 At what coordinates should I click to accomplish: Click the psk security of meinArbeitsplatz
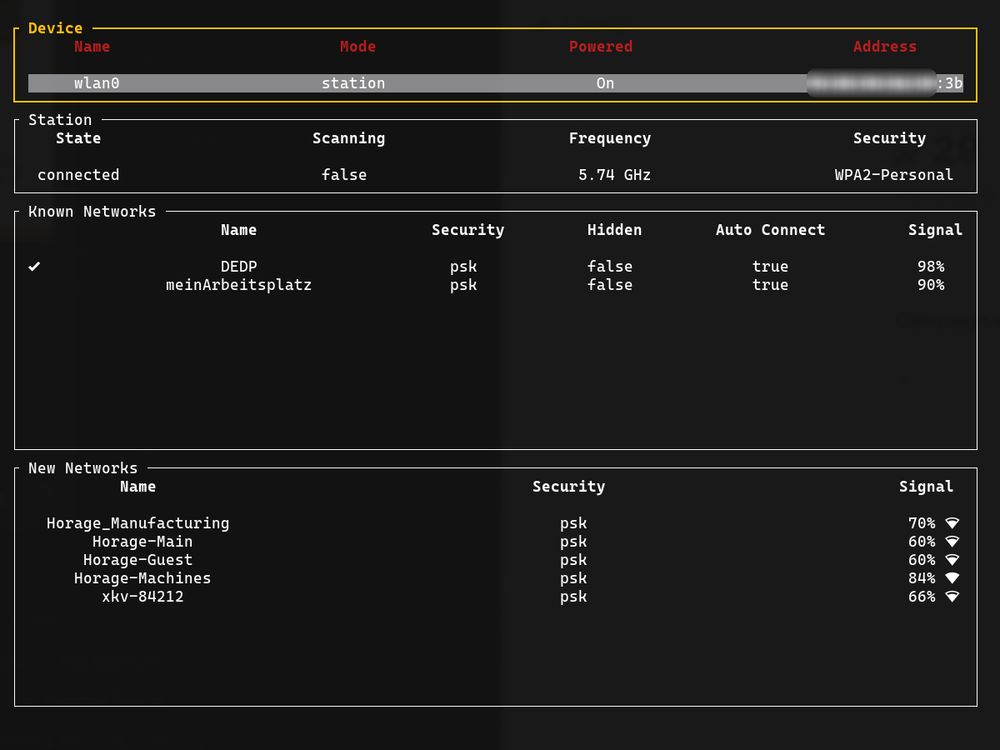(x=464, y=286)
